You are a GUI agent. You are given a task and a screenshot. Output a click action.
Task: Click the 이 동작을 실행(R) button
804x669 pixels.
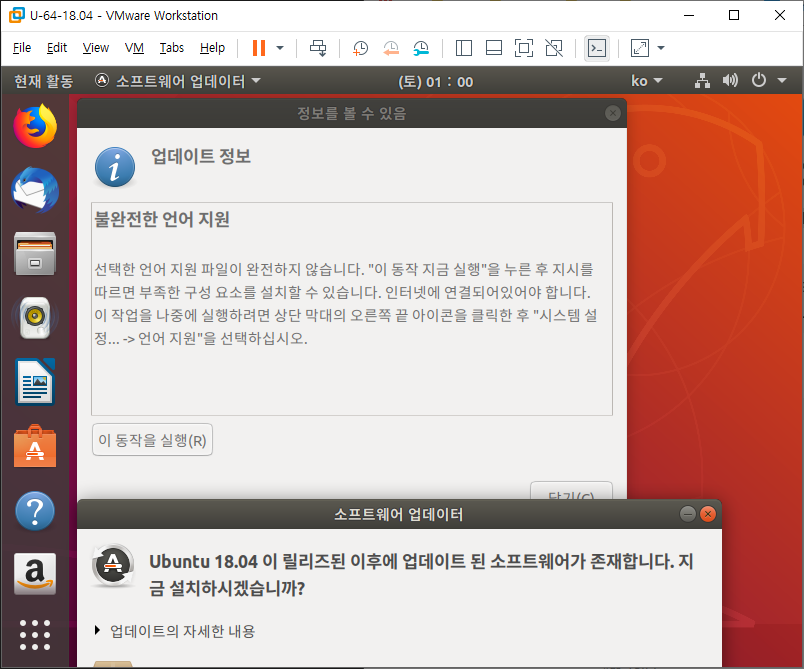152,440
